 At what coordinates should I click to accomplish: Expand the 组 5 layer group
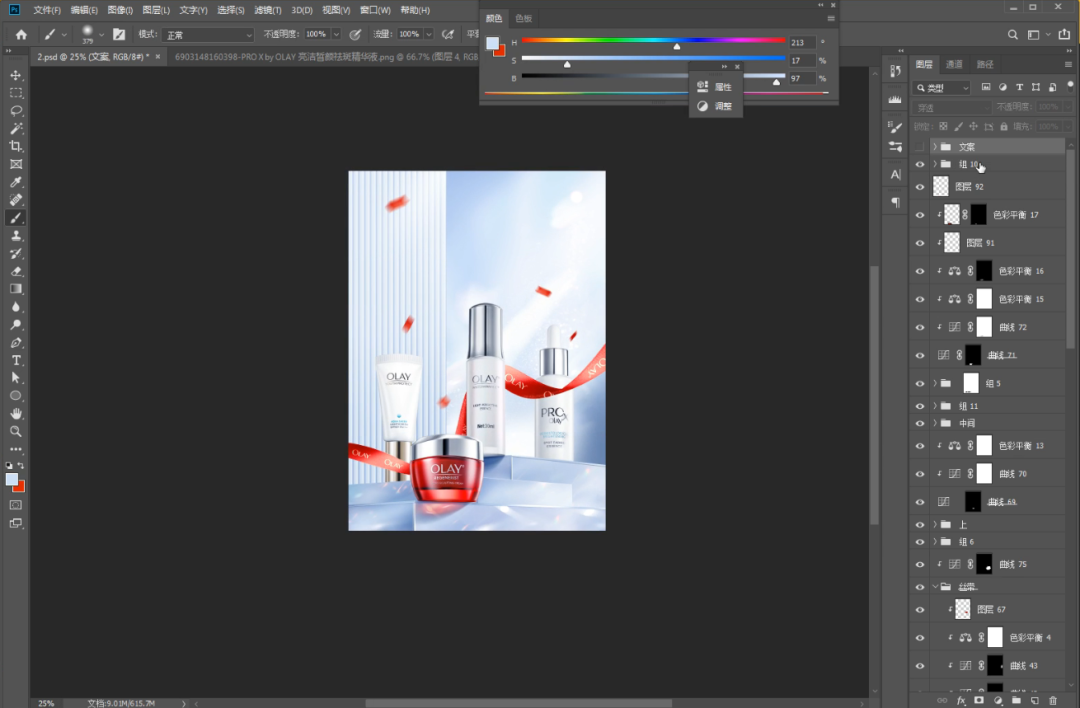tap(935, 383)
